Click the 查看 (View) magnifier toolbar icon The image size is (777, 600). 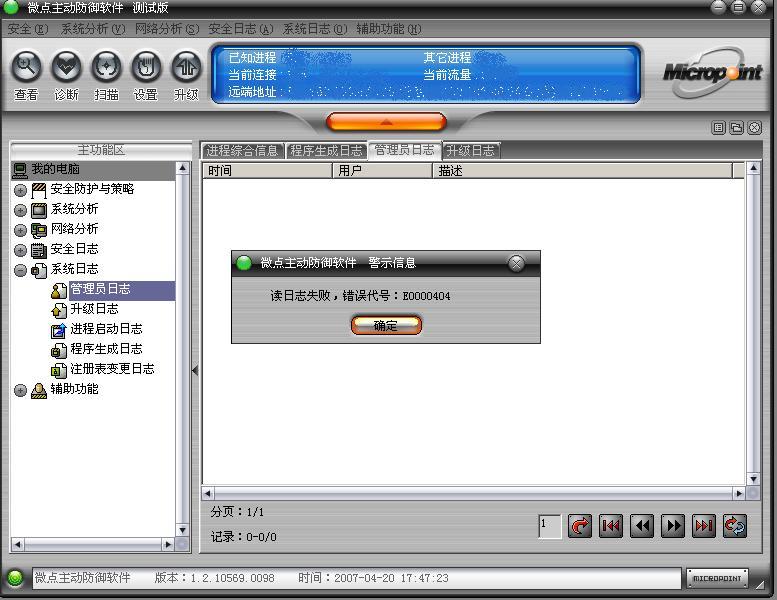pos(26,66)
